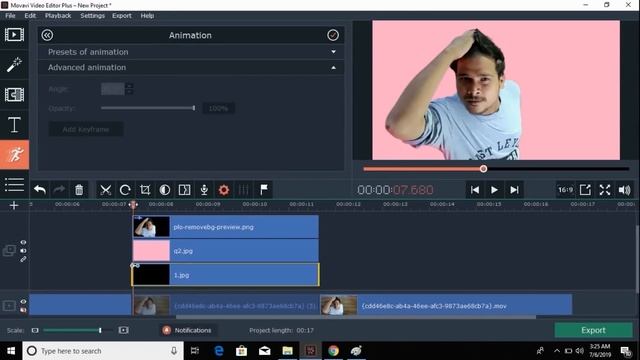Open the Transition wizard icon
Screen dimensions: 640x360
point(184,190)
